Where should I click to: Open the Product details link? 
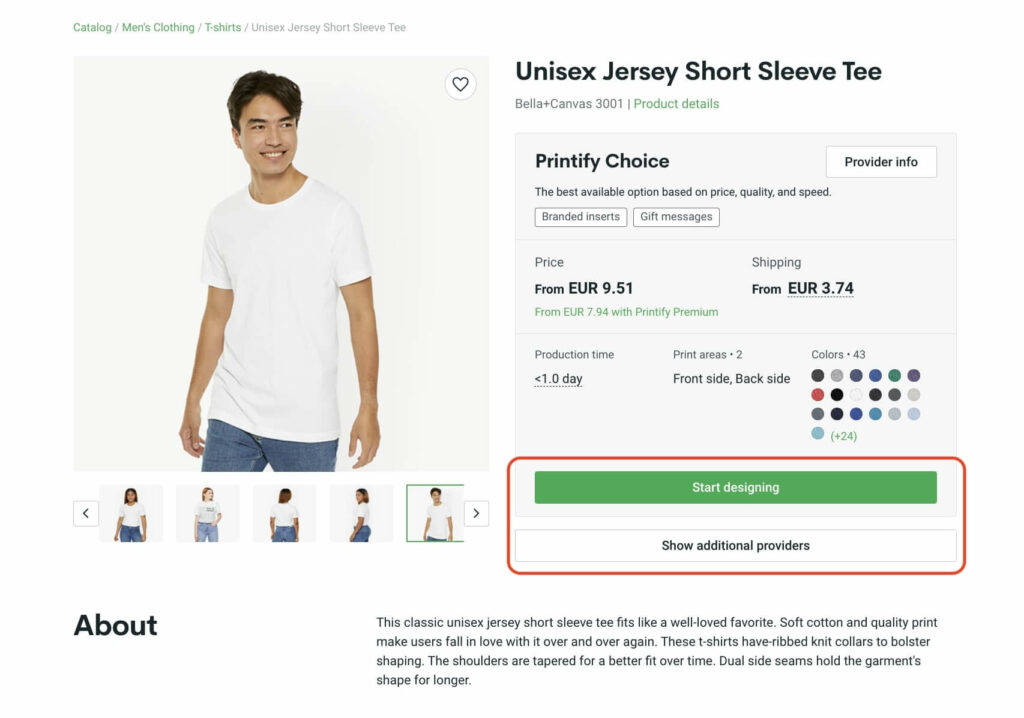point(677,103)
